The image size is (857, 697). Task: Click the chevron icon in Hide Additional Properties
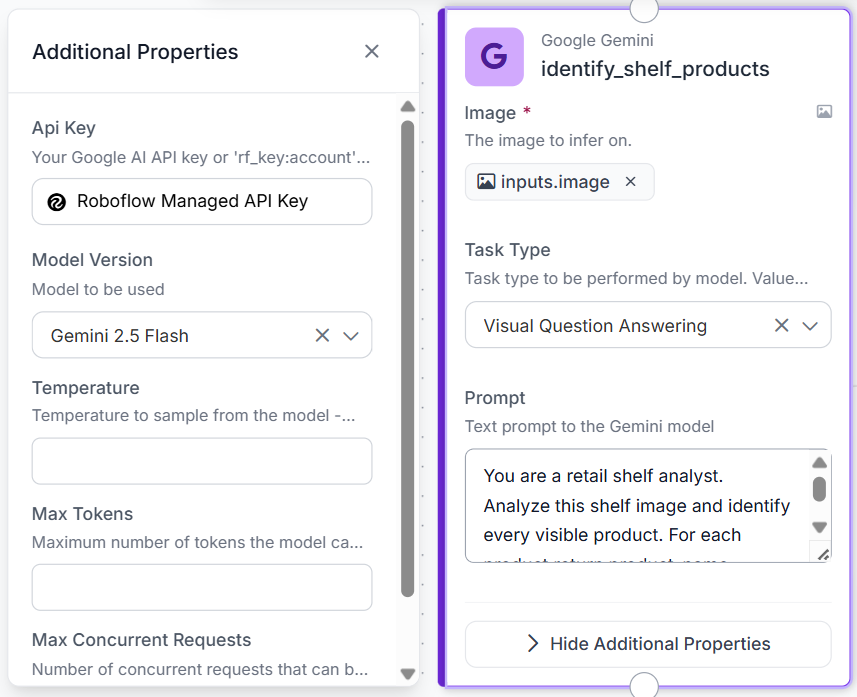pyautogui.click(x=533, y=643)
